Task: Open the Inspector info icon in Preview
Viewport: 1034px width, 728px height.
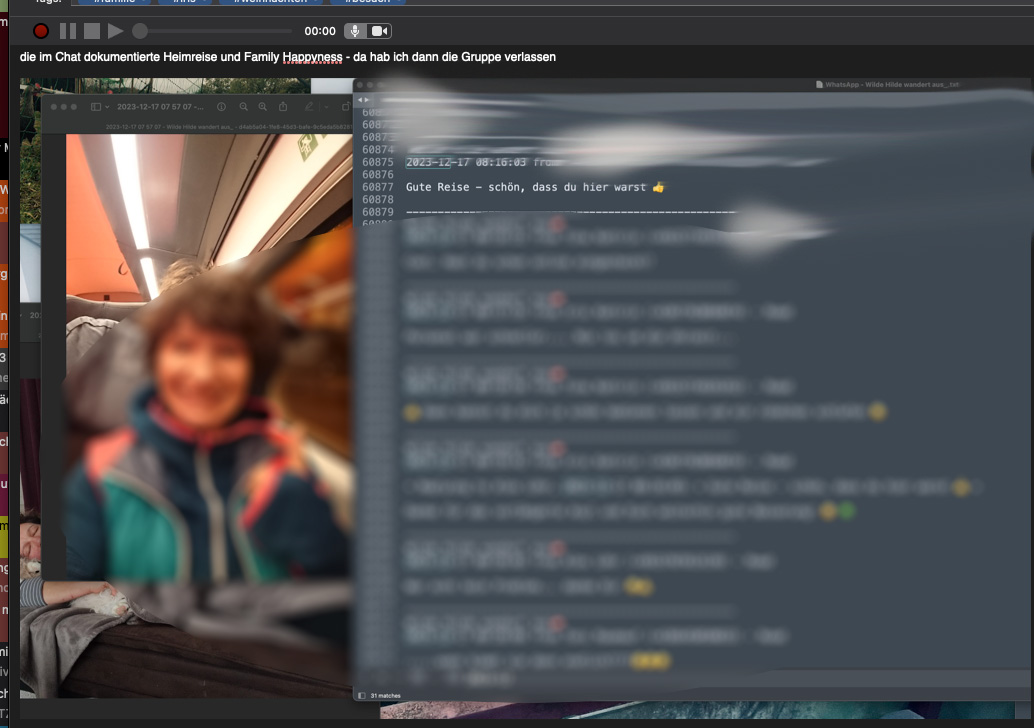Action: (222, 107)
